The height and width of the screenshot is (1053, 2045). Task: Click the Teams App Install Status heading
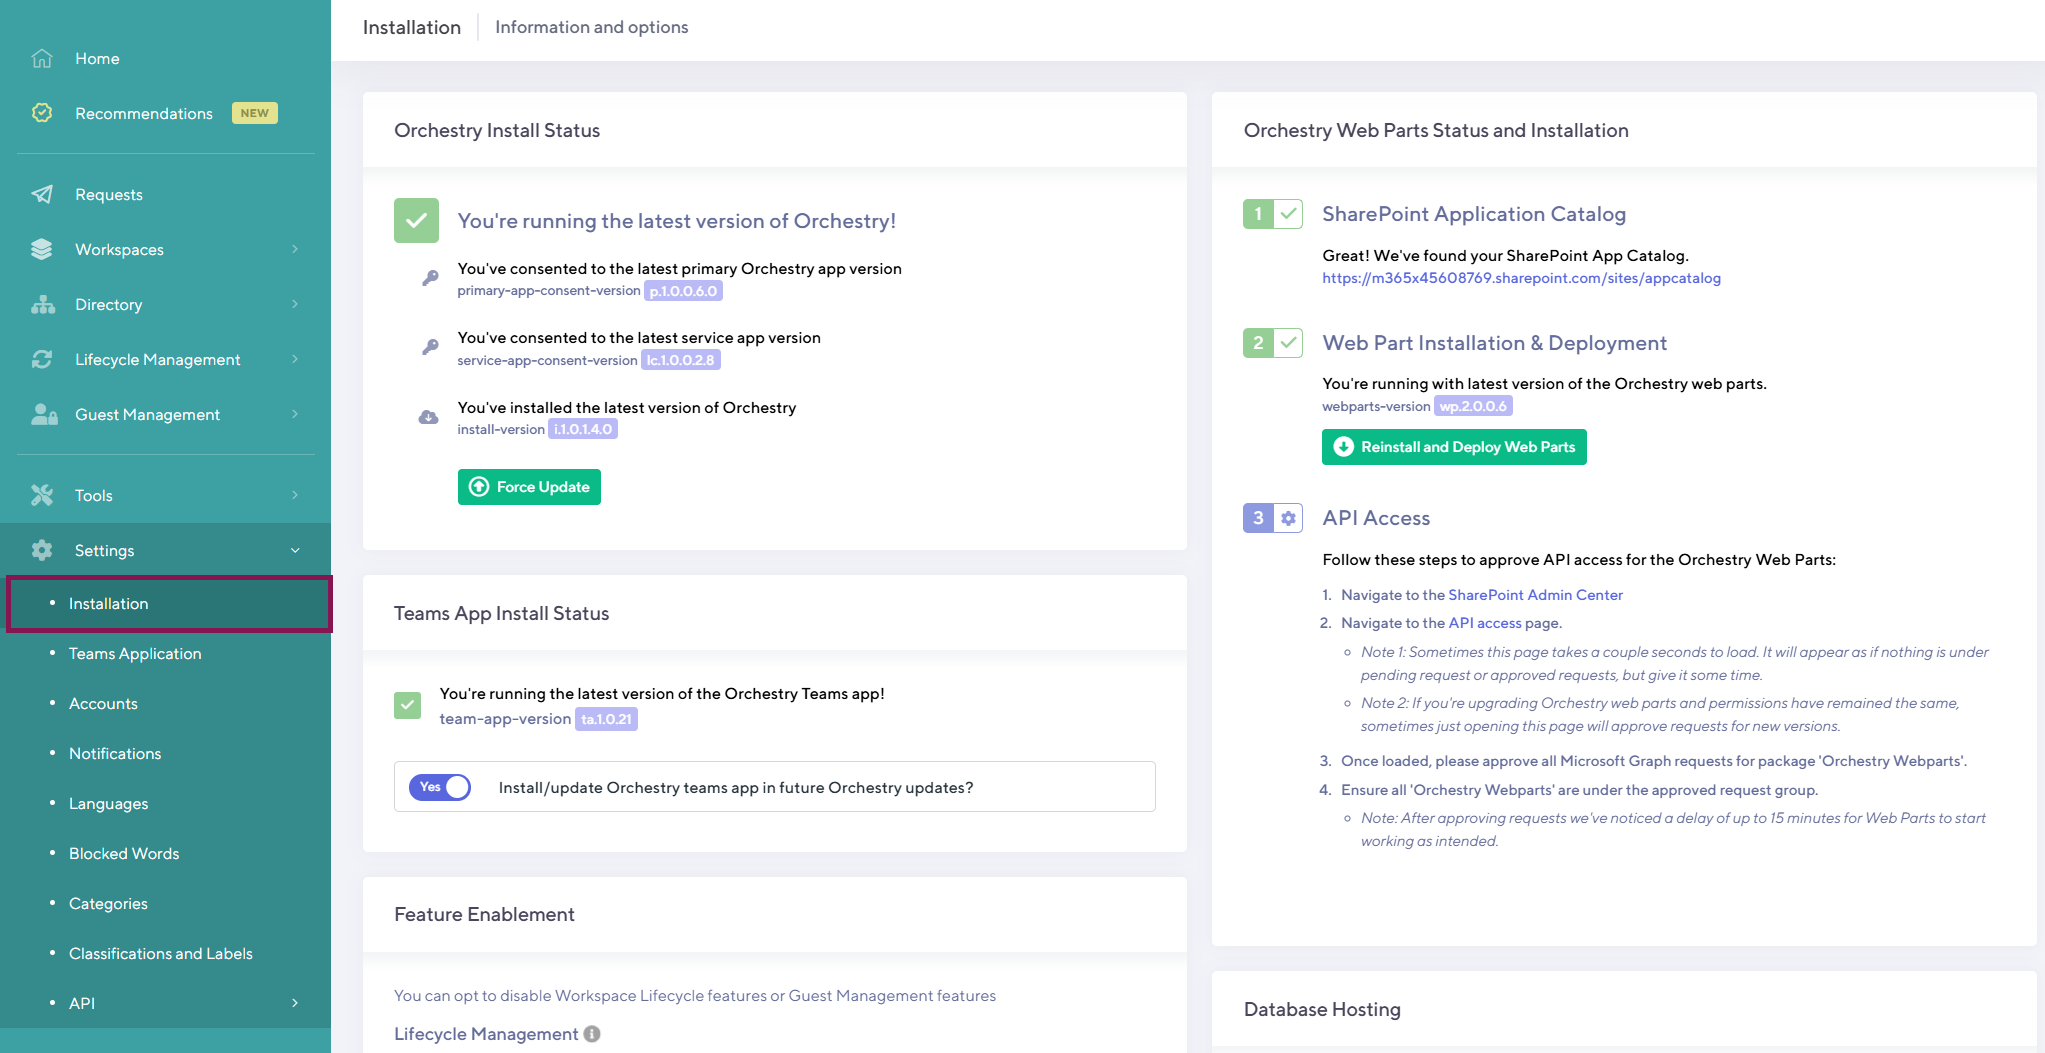pos(501,613)
